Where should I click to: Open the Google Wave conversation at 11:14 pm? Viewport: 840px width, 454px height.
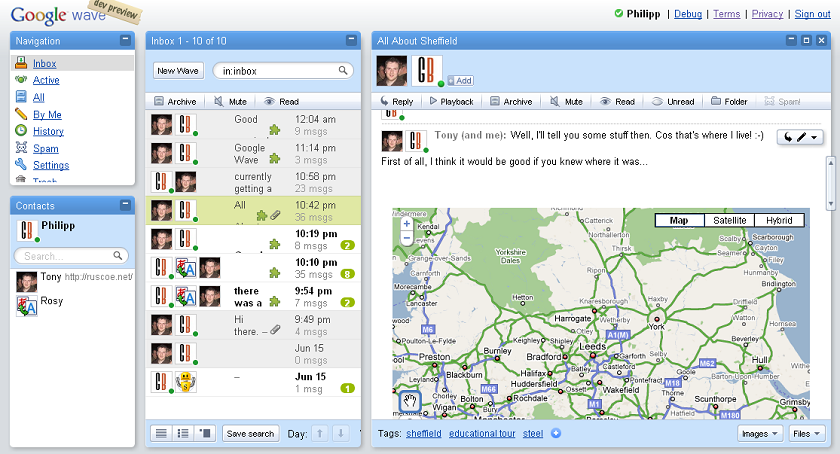(253, 153)
